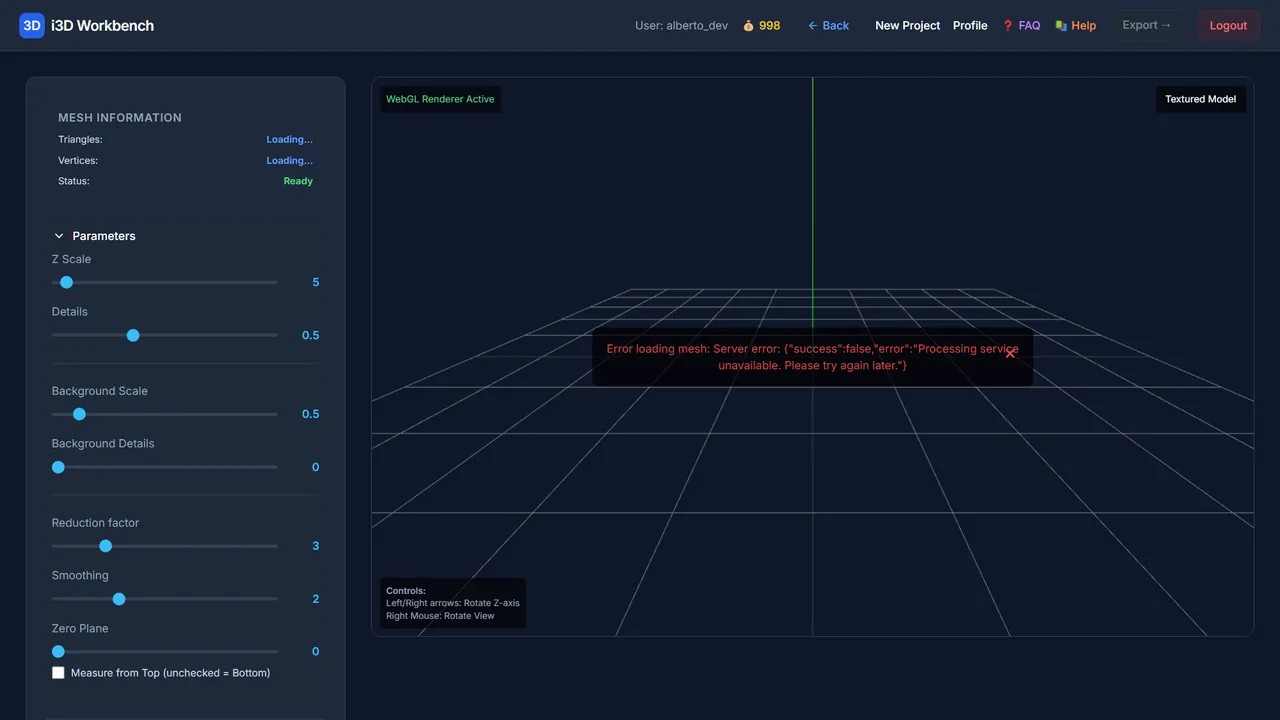Dismiss the error message with the X
The width and height of the screenshot is (1280, 720).
[x=1010, y=353]
